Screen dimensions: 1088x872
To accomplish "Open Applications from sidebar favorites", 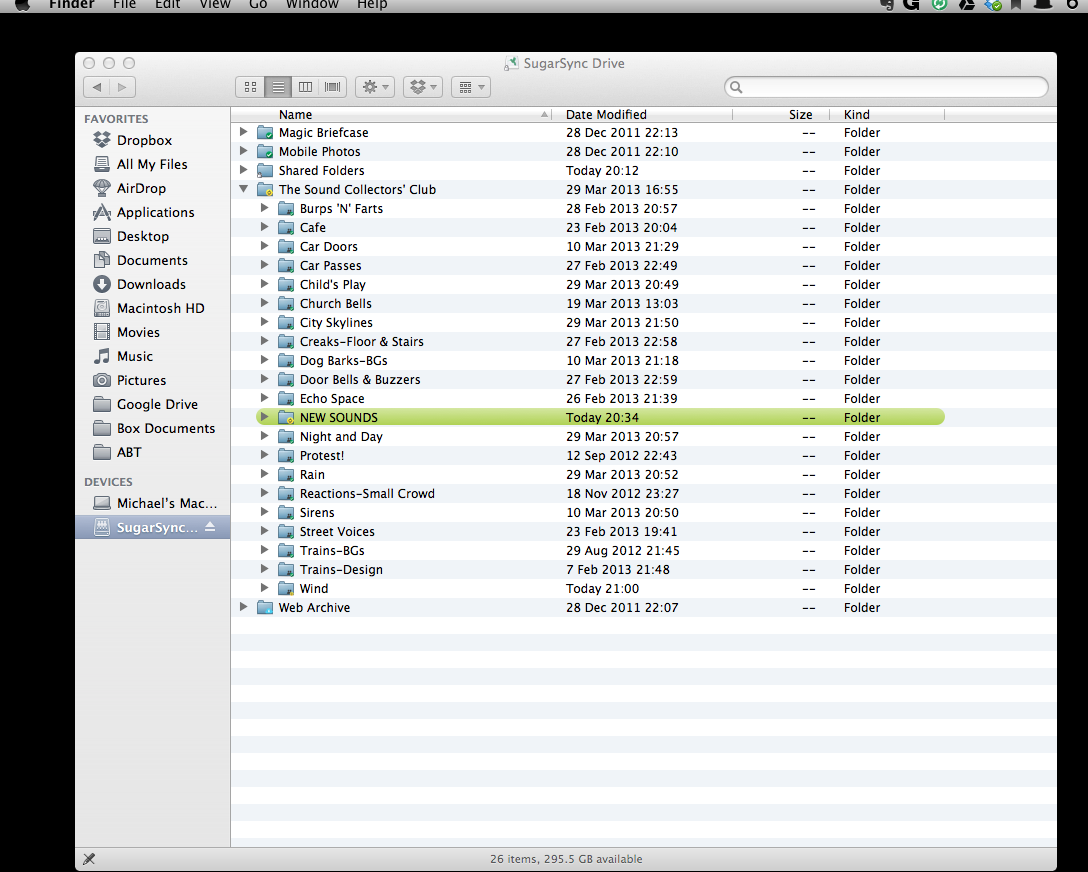I will pyautogui.click(x=155, y=212).
